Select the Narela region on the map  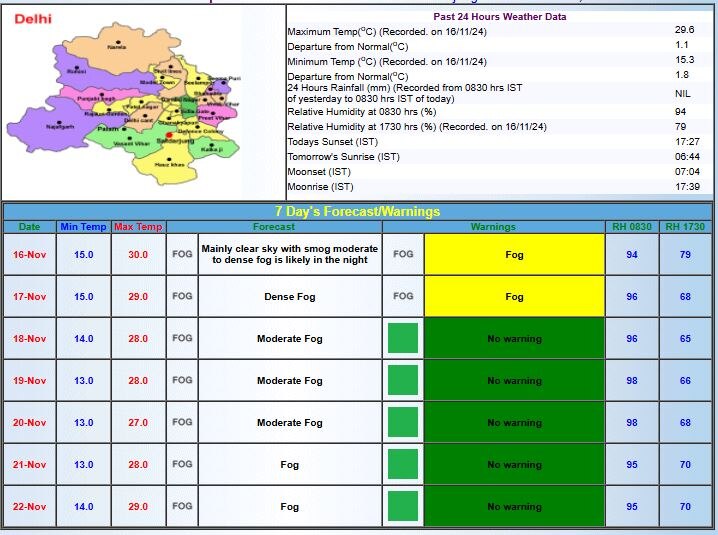117,45
